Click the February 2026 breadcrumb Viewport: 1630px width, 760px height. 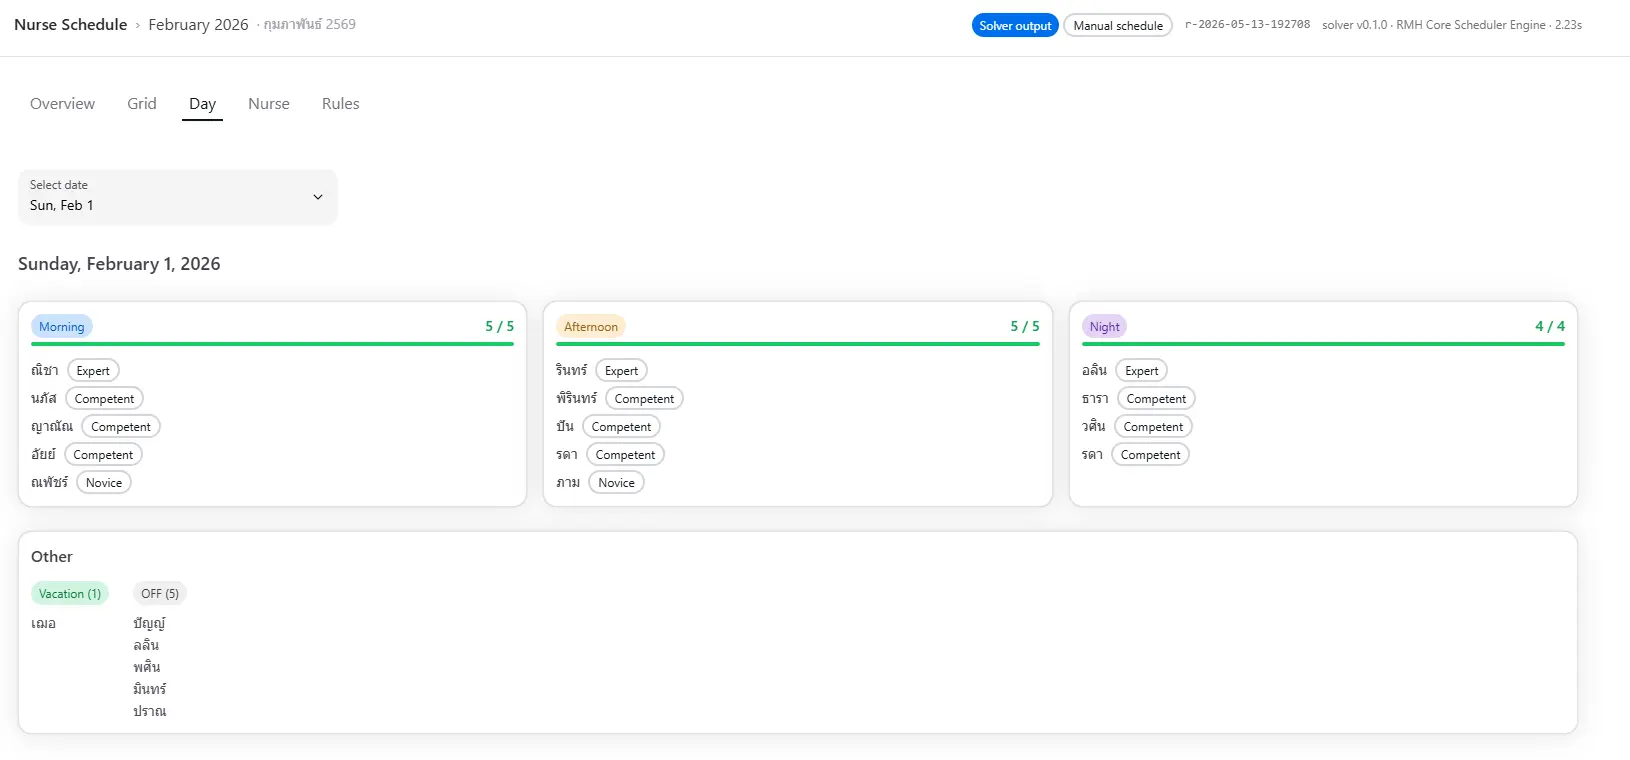pyautogui.click(x=198, y=25)
